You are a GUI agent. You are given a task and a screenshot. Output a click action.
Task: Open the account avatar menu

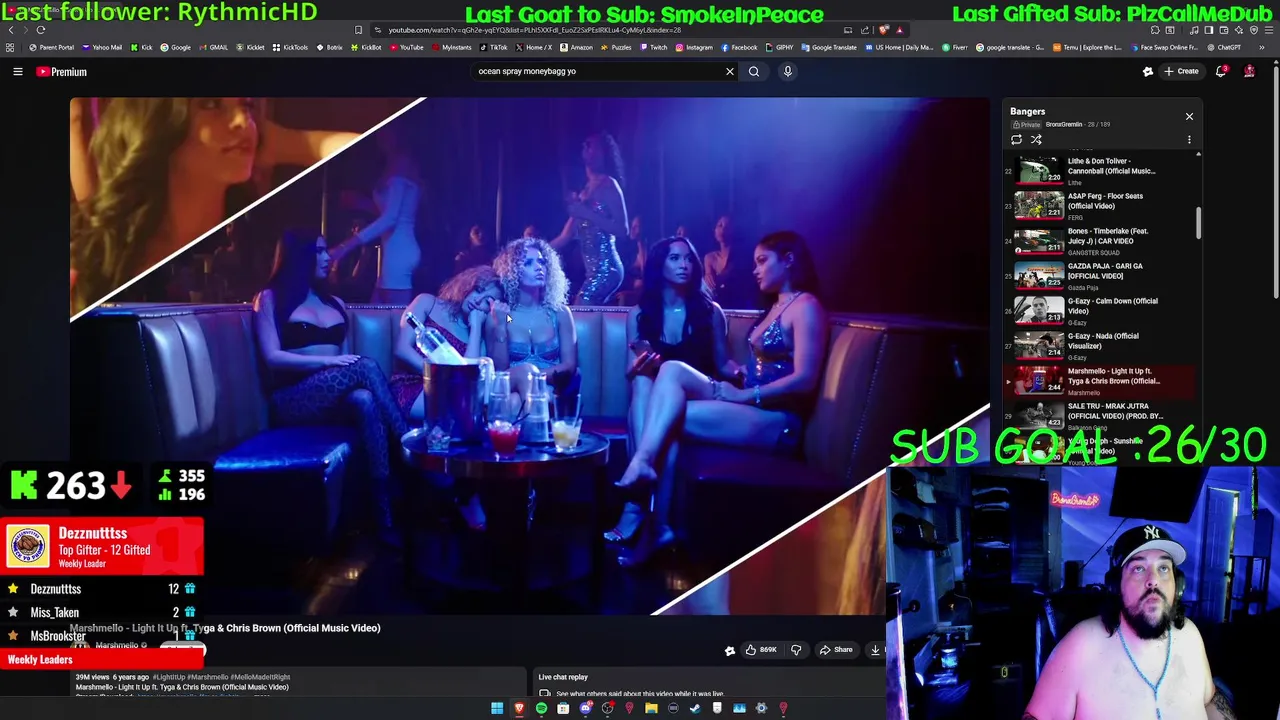pos(1249,71)
